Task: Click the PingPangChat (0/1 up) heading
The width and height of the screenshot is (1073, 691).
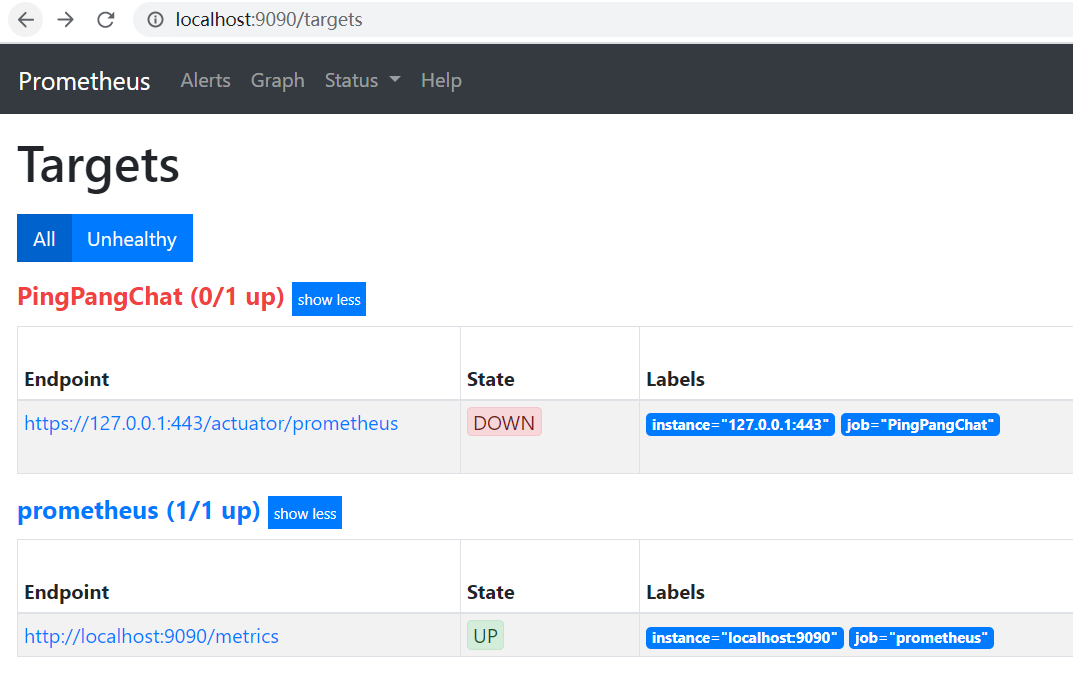Action: tap(151, 297)
